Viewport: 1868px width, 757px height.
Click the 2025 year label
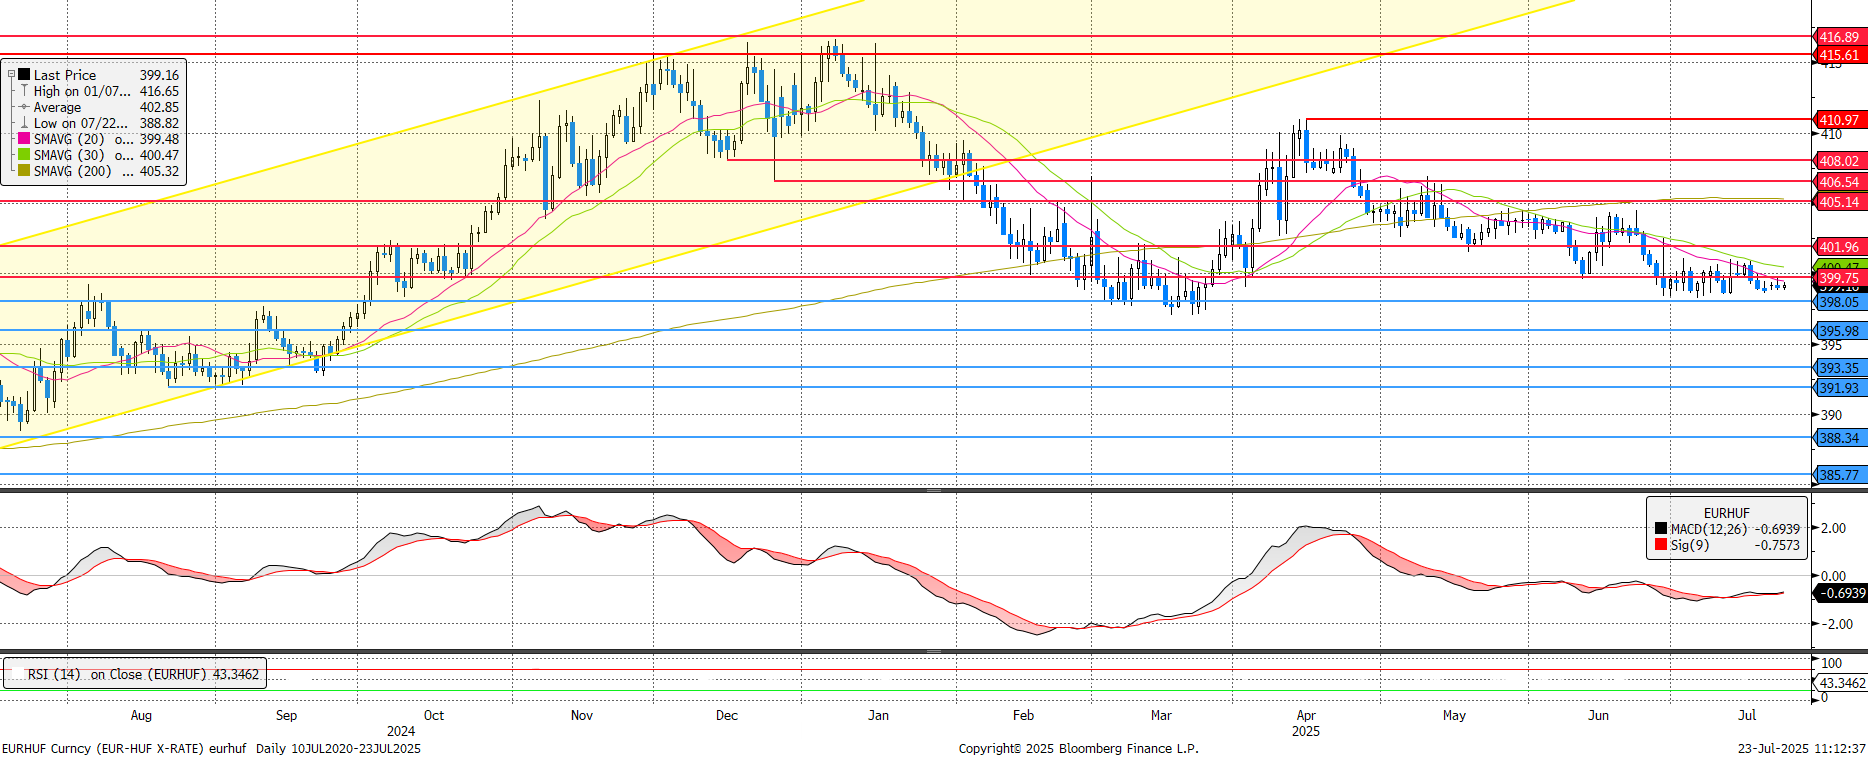[x=1306, y=731]
